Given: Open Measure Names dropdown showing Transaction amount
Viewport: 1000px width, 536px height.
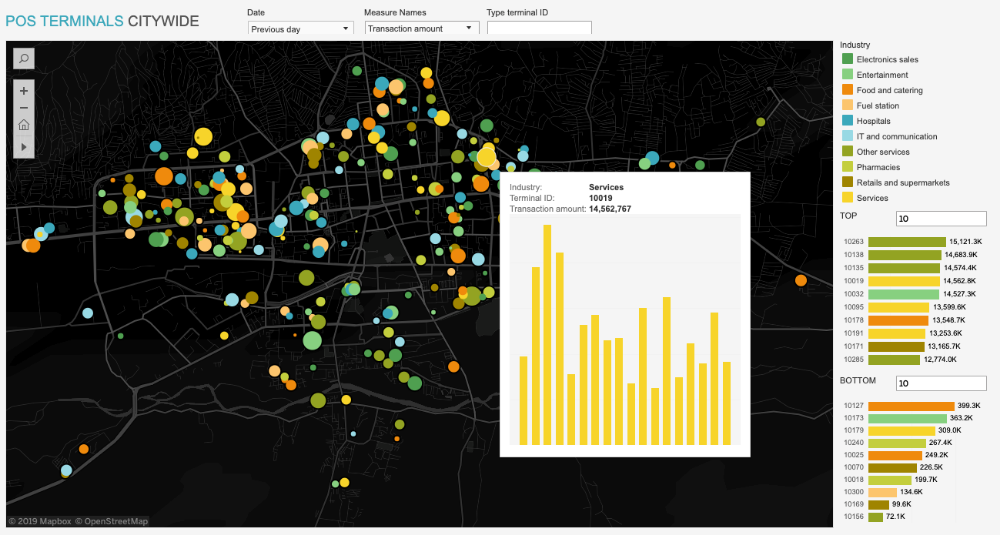Looking at the screenshot, I should (x=419, y=29).
